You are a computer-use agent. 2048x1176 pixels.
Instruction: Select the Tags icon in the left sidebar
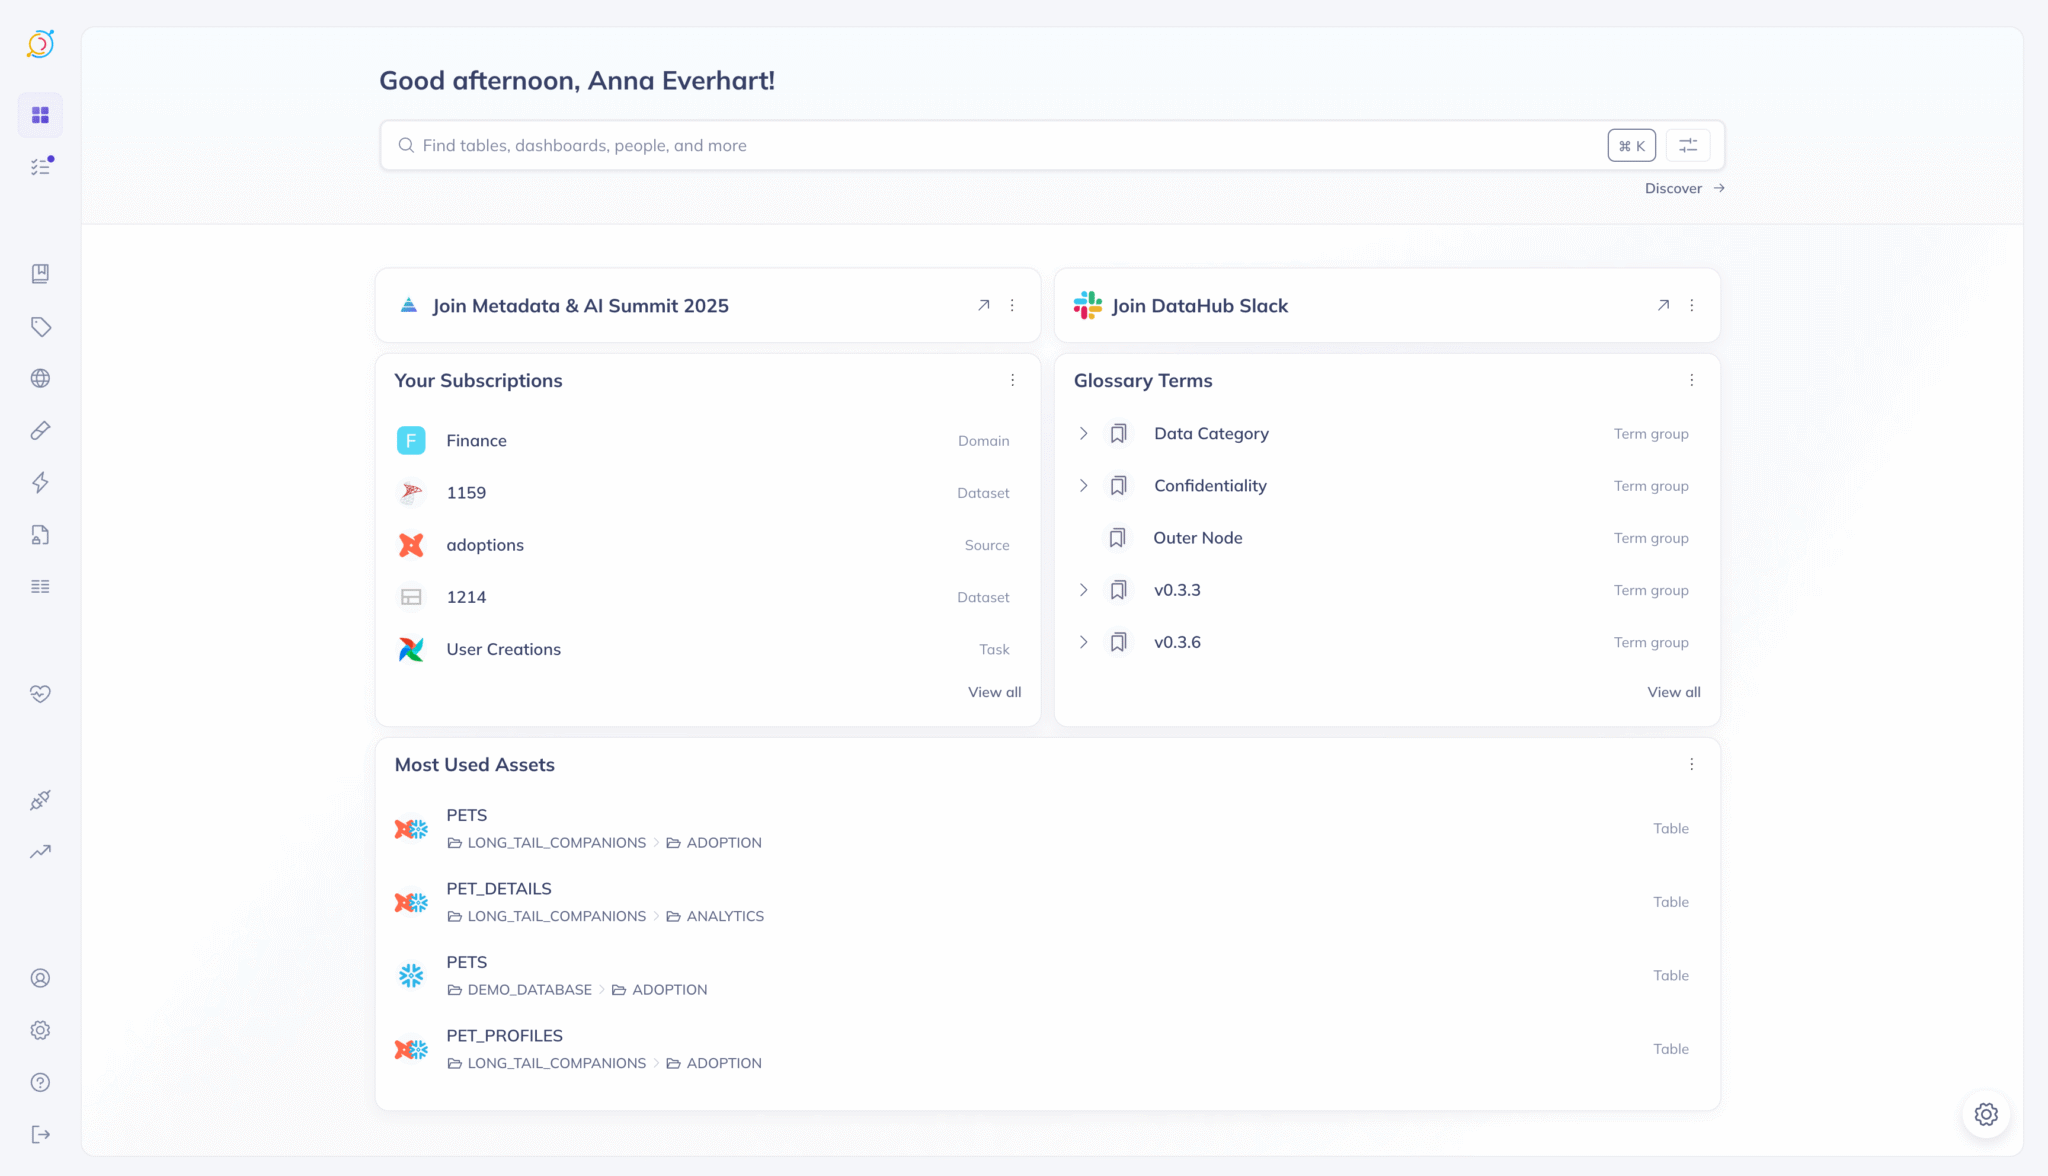[x=40, y=326]
